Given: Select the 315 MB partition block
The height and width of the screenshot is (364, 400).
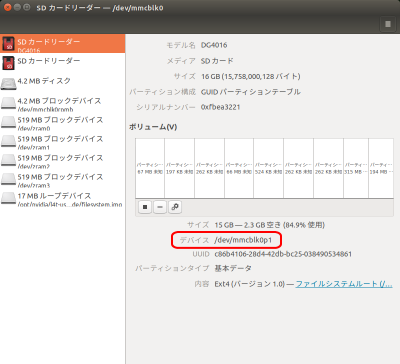Looking at the screenshot, I should point(356,168).
